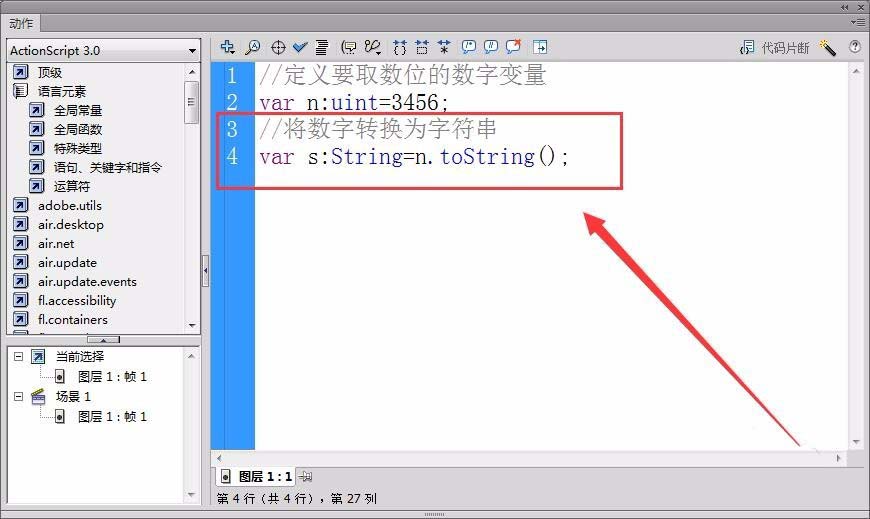Open ActionScript 3.0 version dropdown
The height and width of the screenshot is (519, 870).
[103, 51]
